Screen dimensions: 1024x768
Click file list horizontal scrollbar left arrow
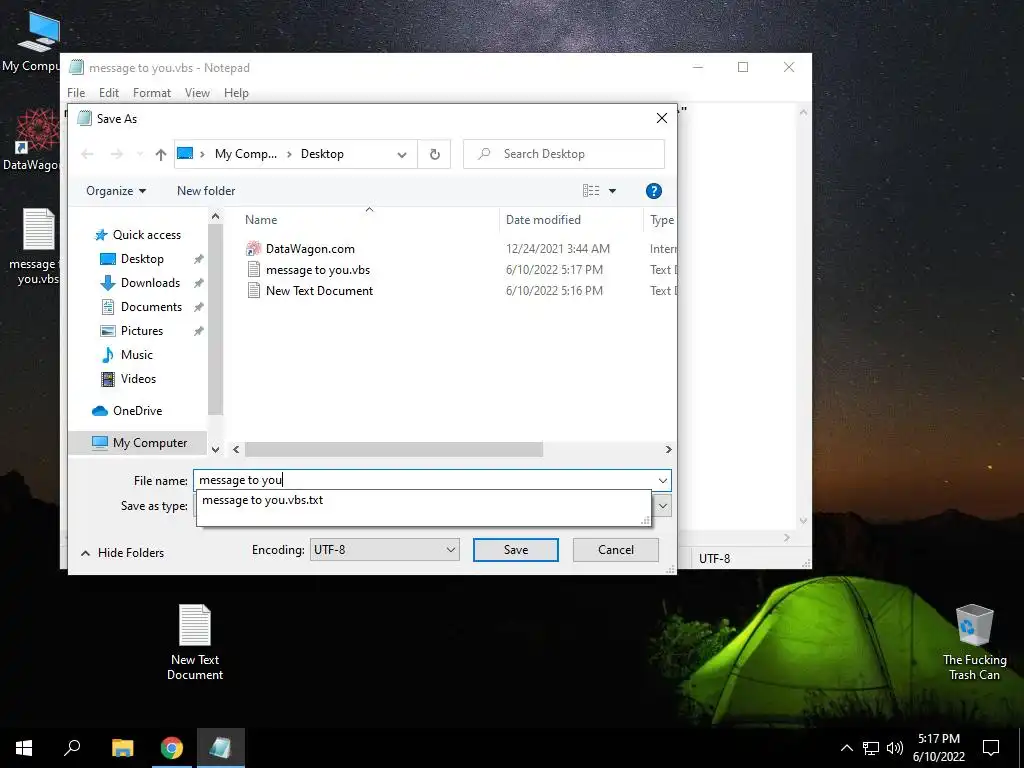click(x=236, y=449)
